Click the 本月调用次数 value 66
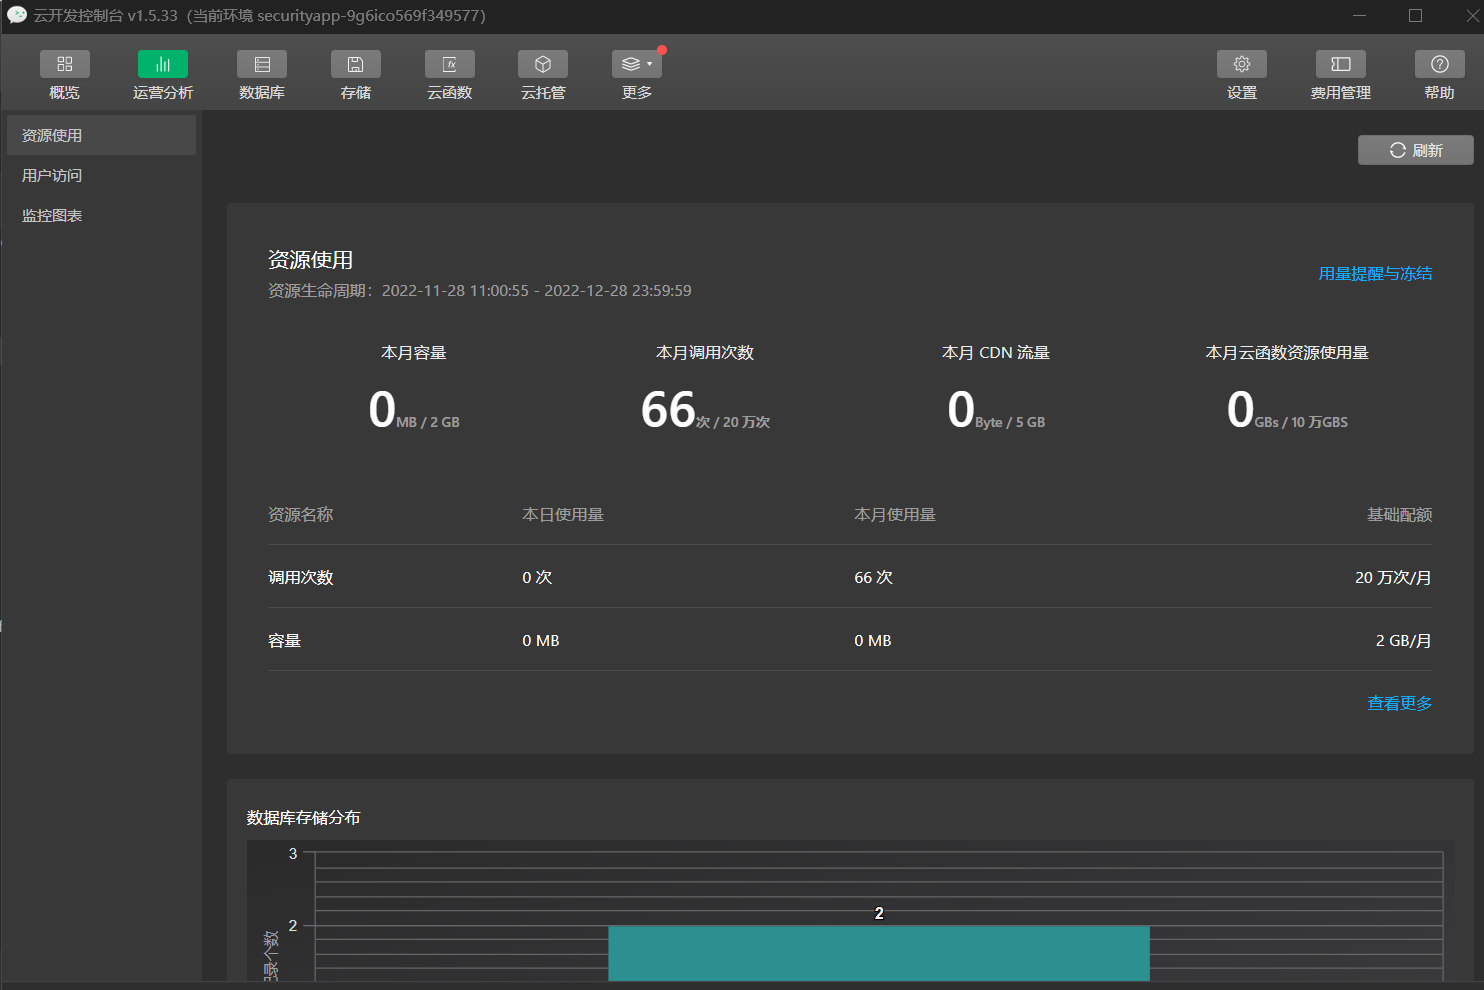 tap(668, 410)
